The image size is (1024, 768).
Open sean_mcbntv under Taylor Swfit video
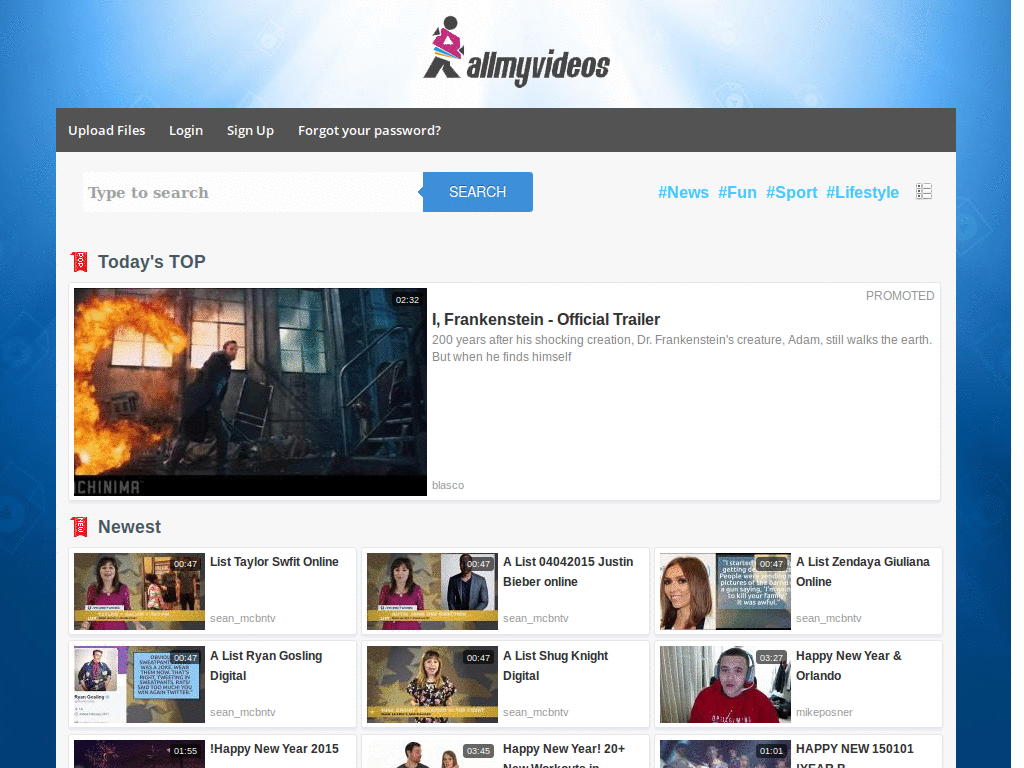click(243, 618)
